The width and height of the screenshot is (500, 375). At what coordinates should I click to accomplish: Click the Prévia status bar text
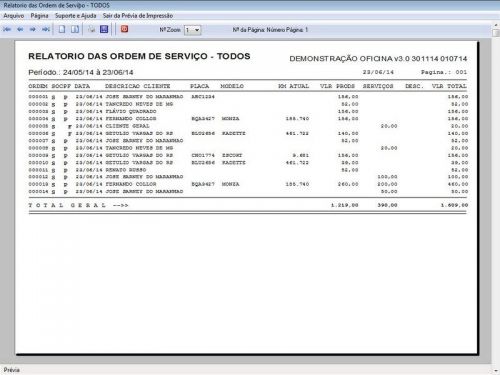(x=12, y=370)
